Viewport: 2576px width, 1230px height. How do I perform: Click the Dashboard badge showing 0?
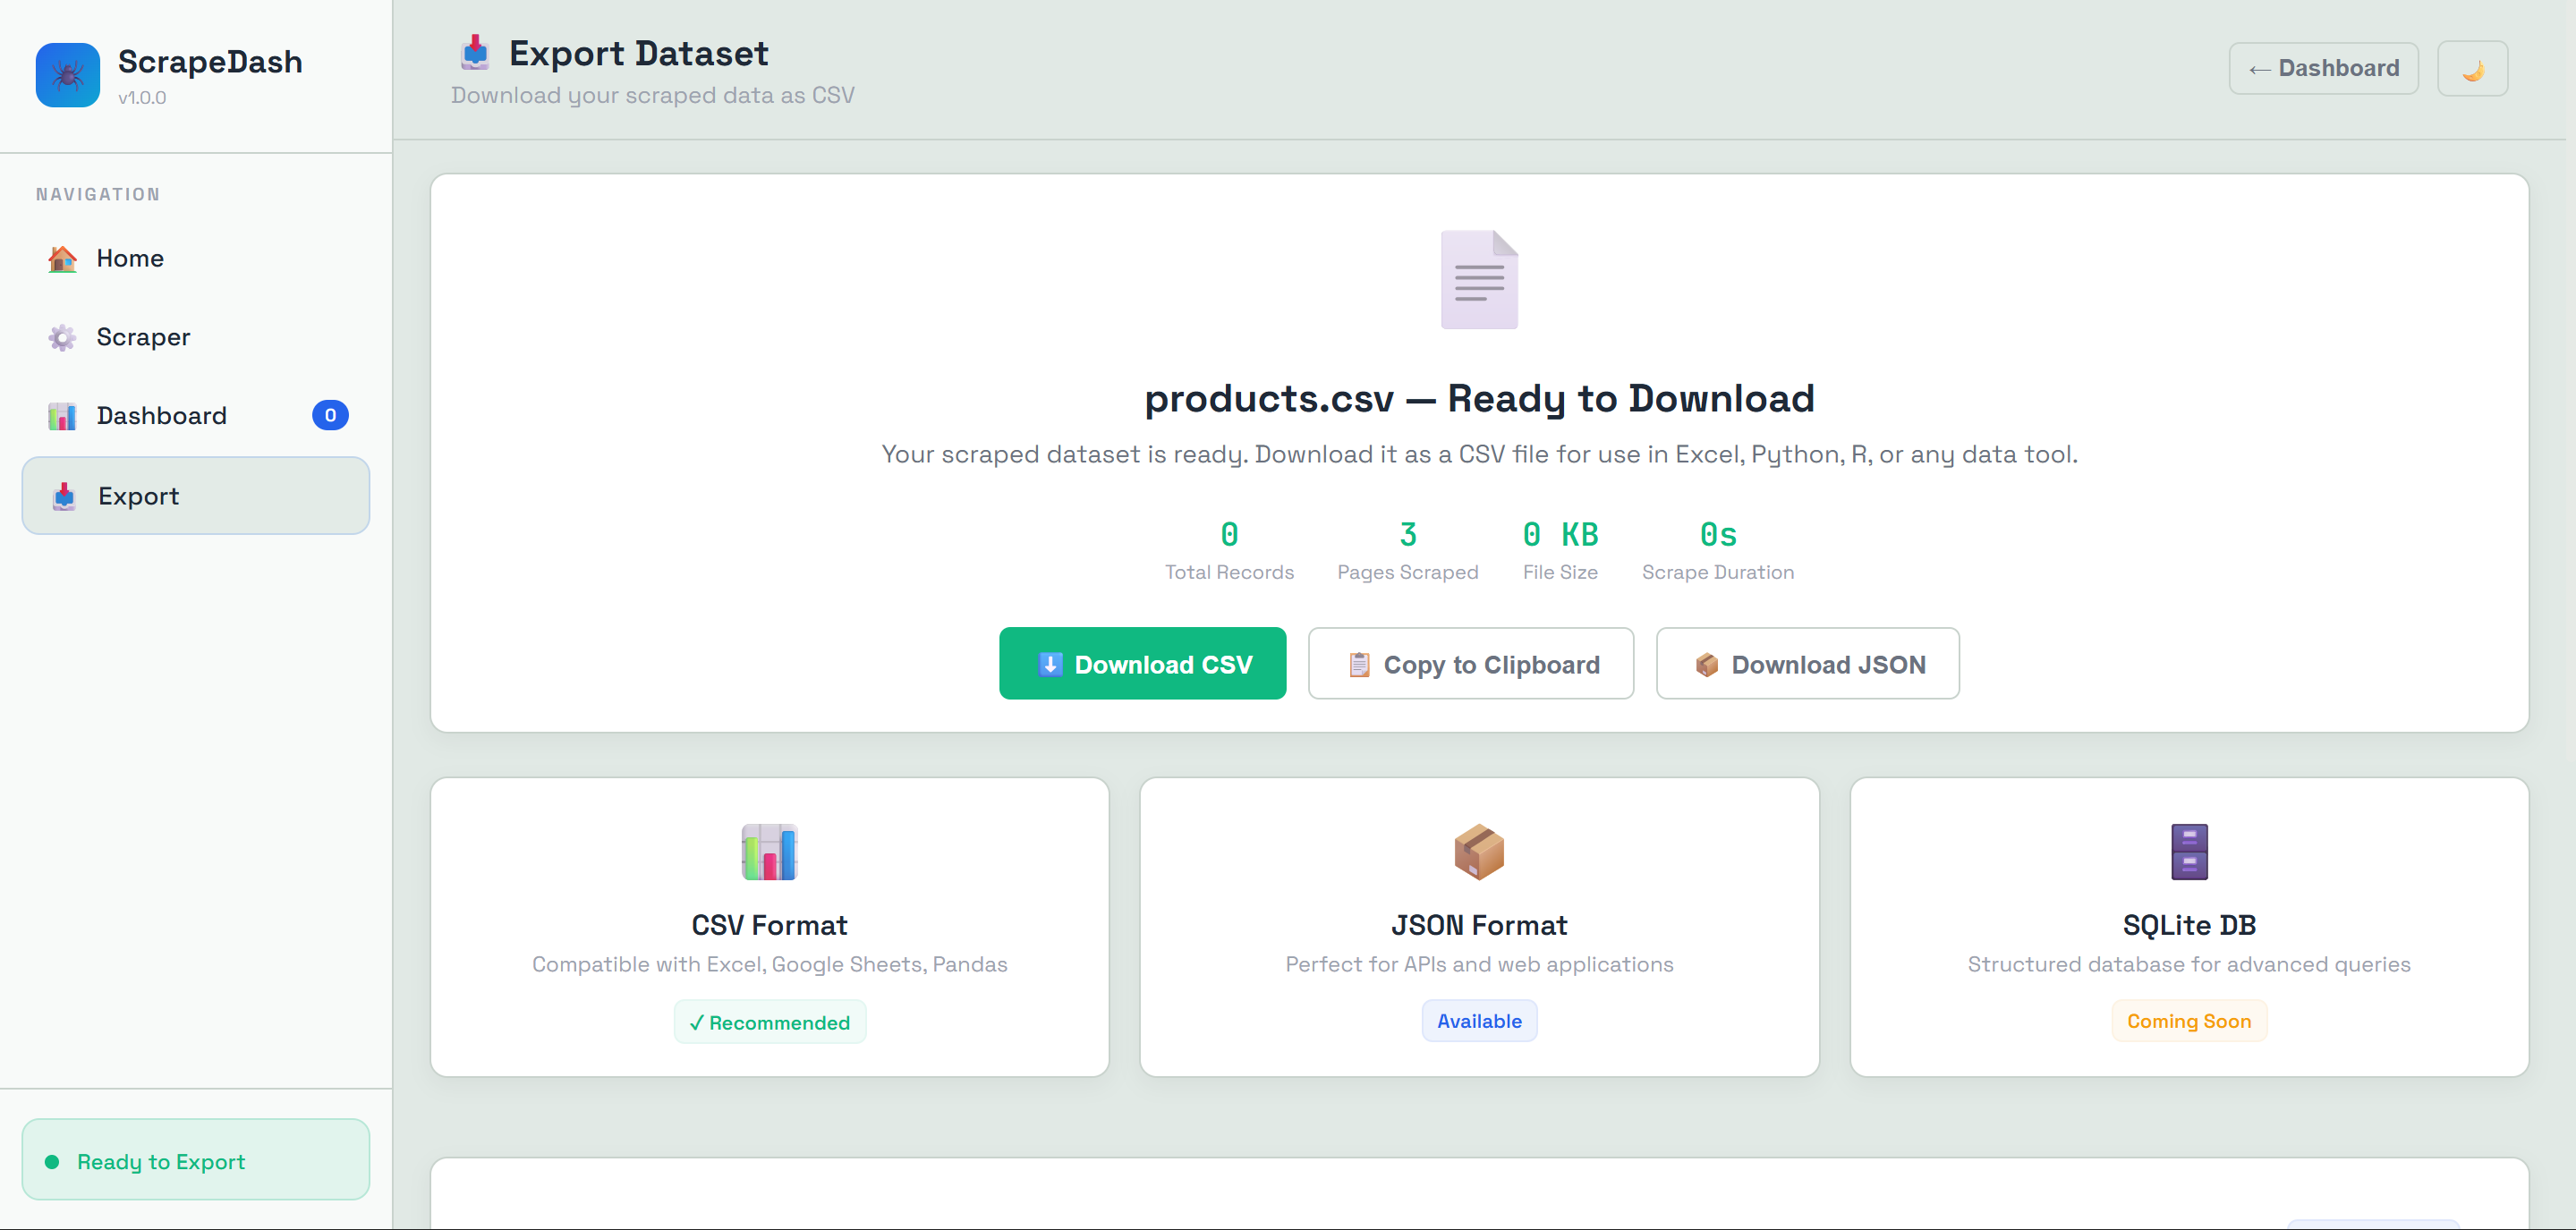pyautogui.click(x=330, y=415)
